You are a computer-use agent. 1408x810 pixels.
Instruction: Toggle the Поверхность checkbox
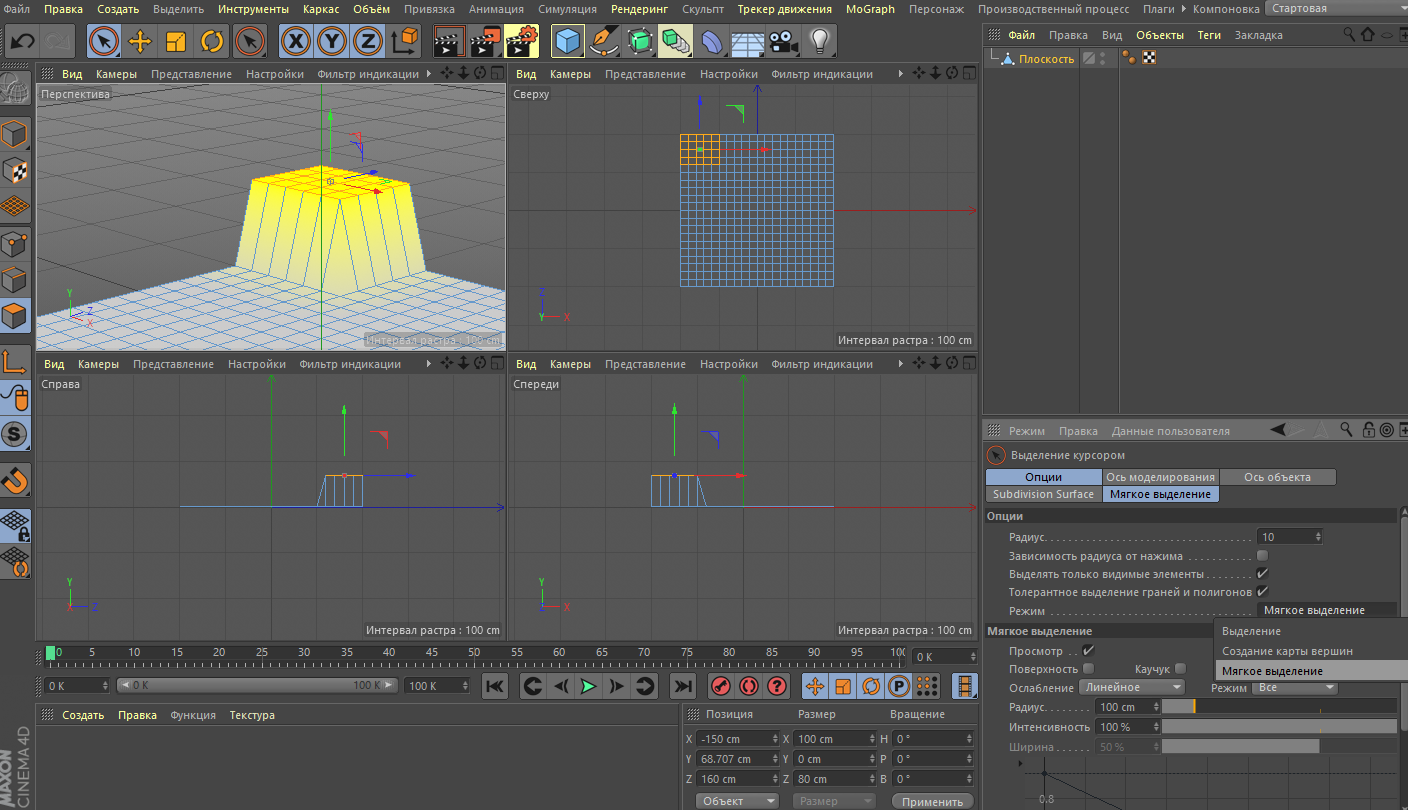coord(1089,669)
